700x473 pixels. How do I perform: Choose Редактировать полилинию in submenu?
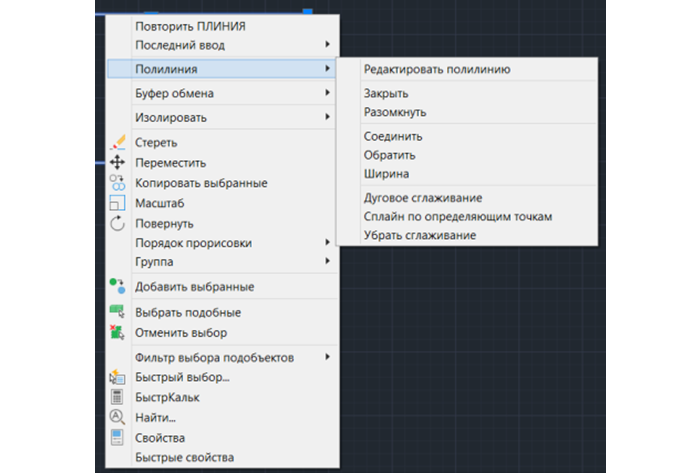coord(437,69)
